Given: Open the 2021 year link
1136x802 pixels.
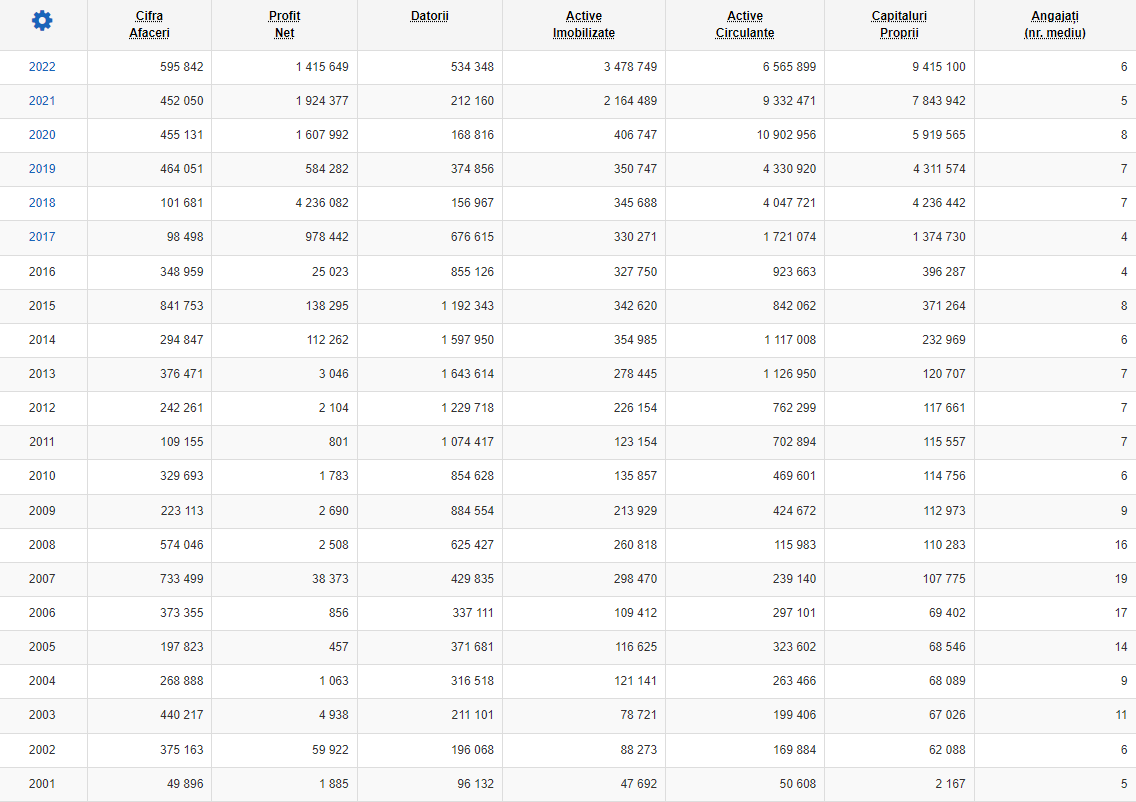Looking at the screenshot, I should coord(42,101).
